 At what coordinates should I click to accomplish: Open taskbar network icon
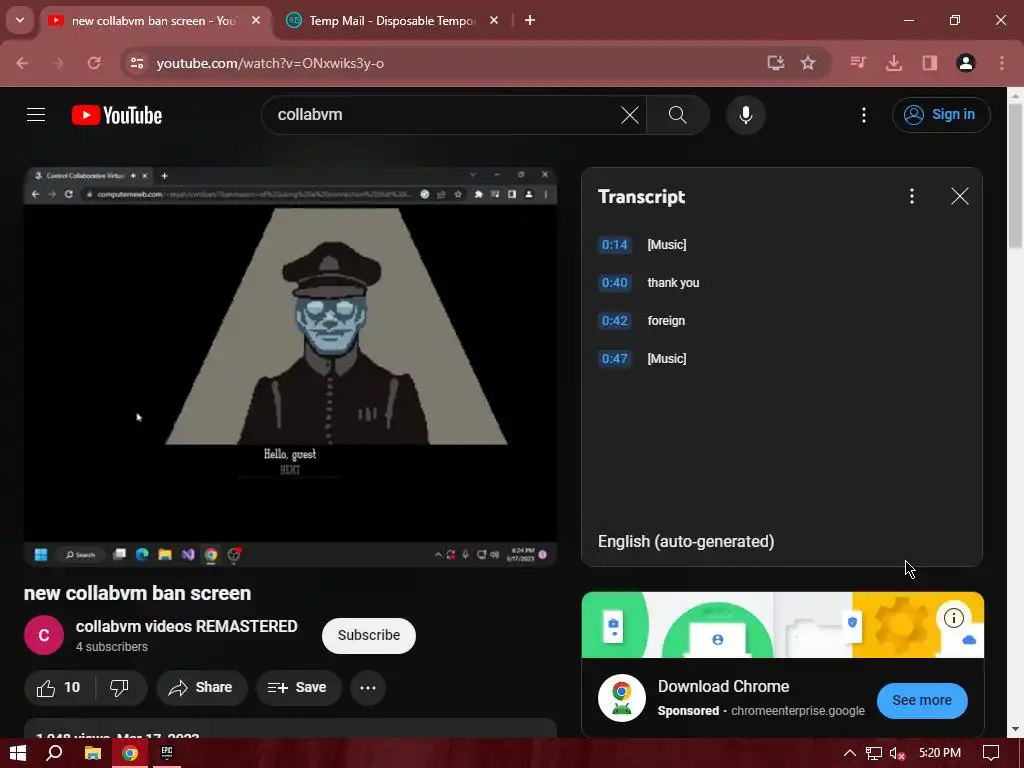tap(874, 753)
